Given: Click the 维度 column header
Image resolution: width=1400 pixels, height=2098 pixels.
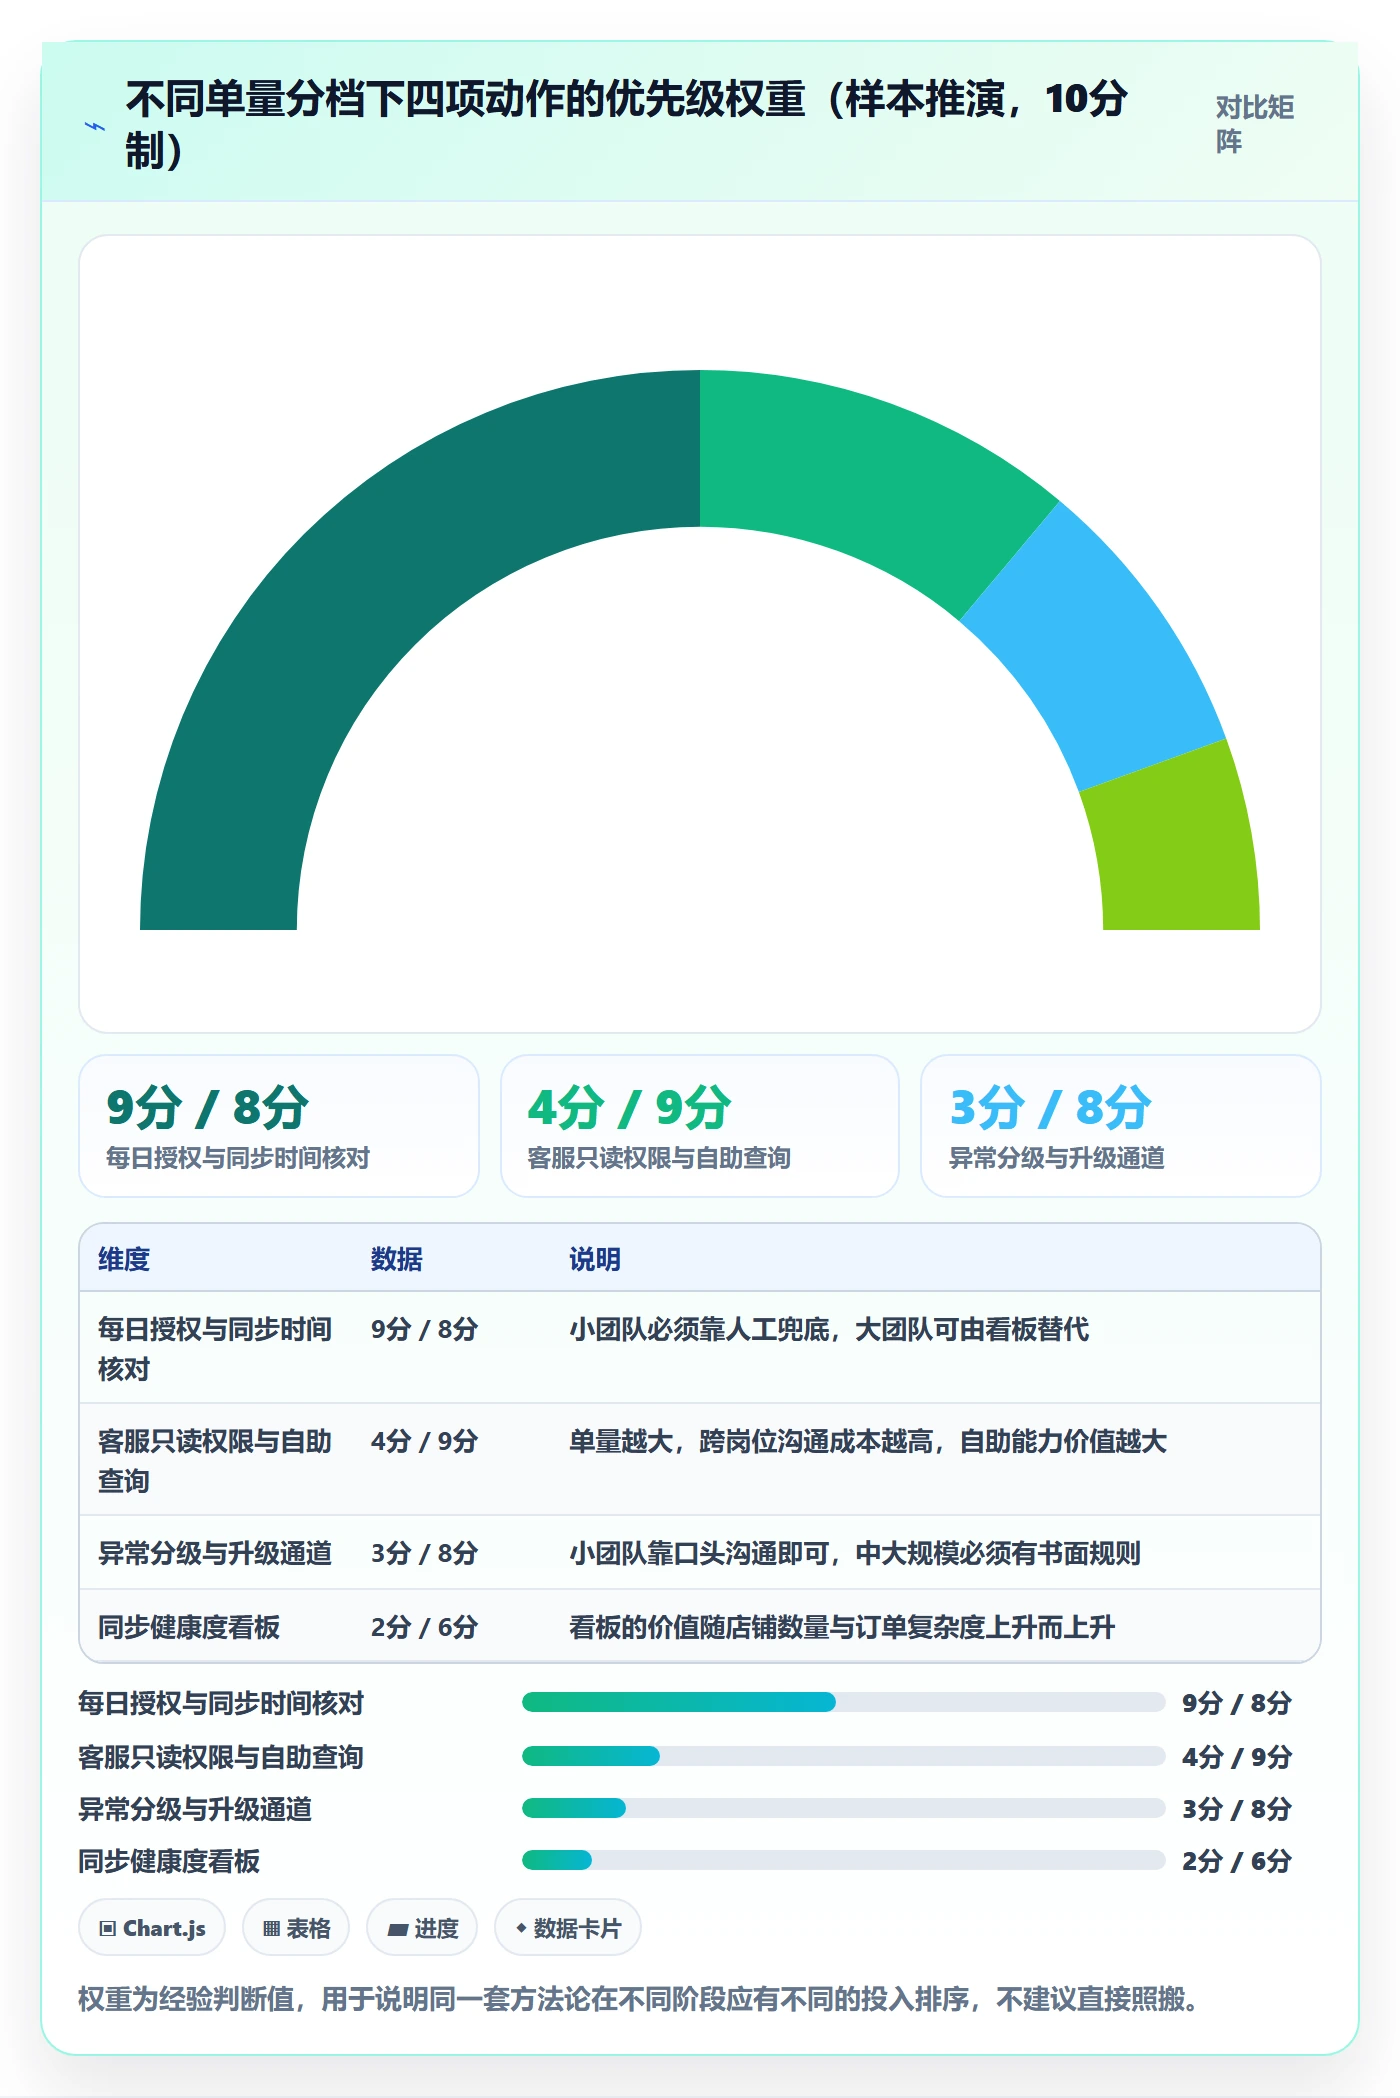Looking at the screenshot, I should tap(124, 1259).
